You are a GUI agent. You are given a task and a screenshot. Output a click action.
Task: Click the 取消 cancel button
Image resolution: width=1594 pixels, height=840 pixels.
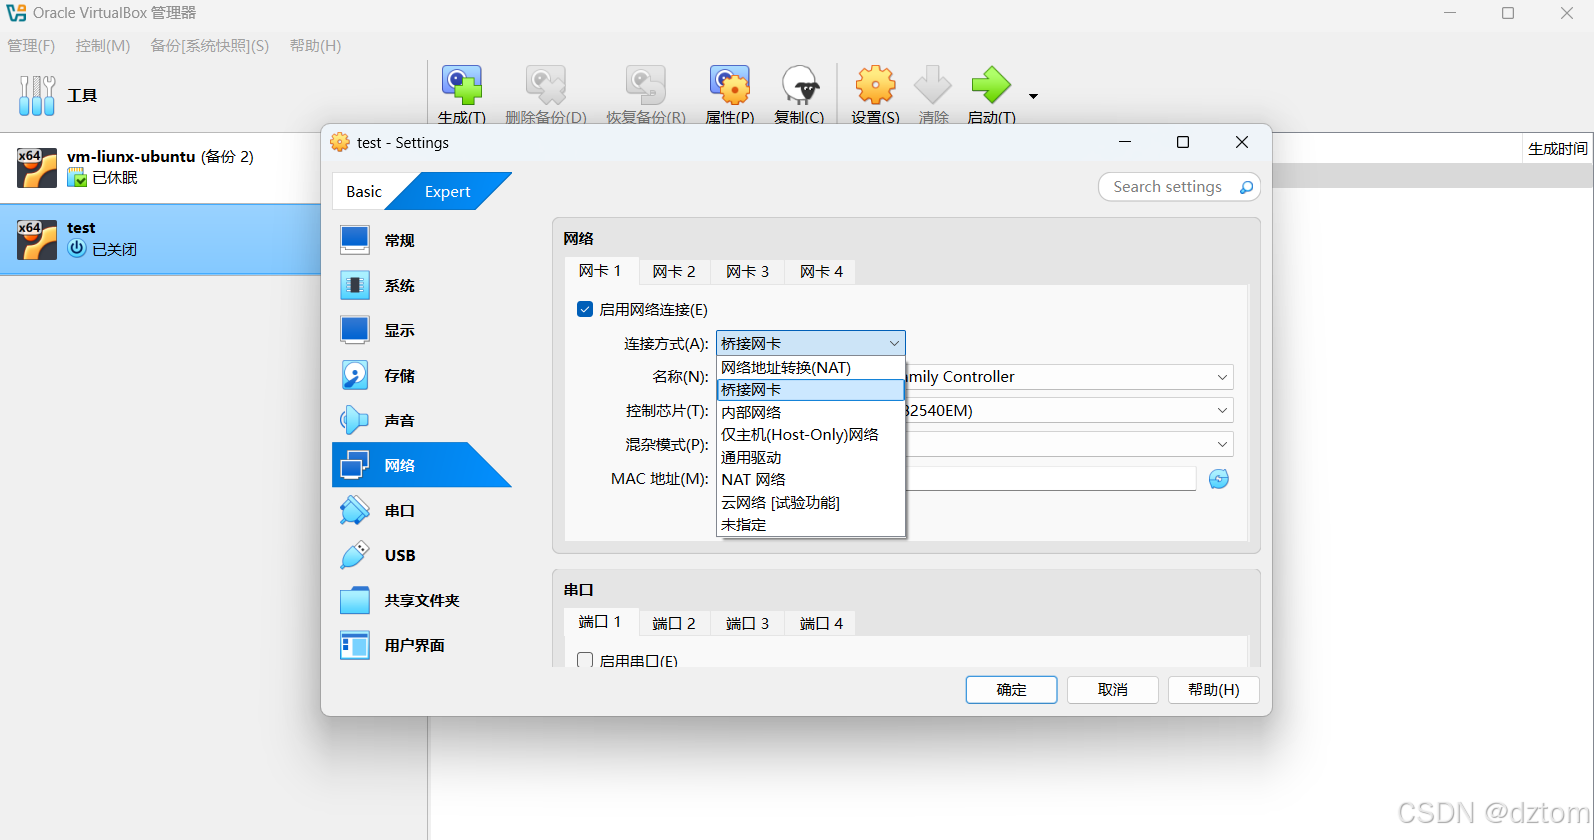point(1112,690)
